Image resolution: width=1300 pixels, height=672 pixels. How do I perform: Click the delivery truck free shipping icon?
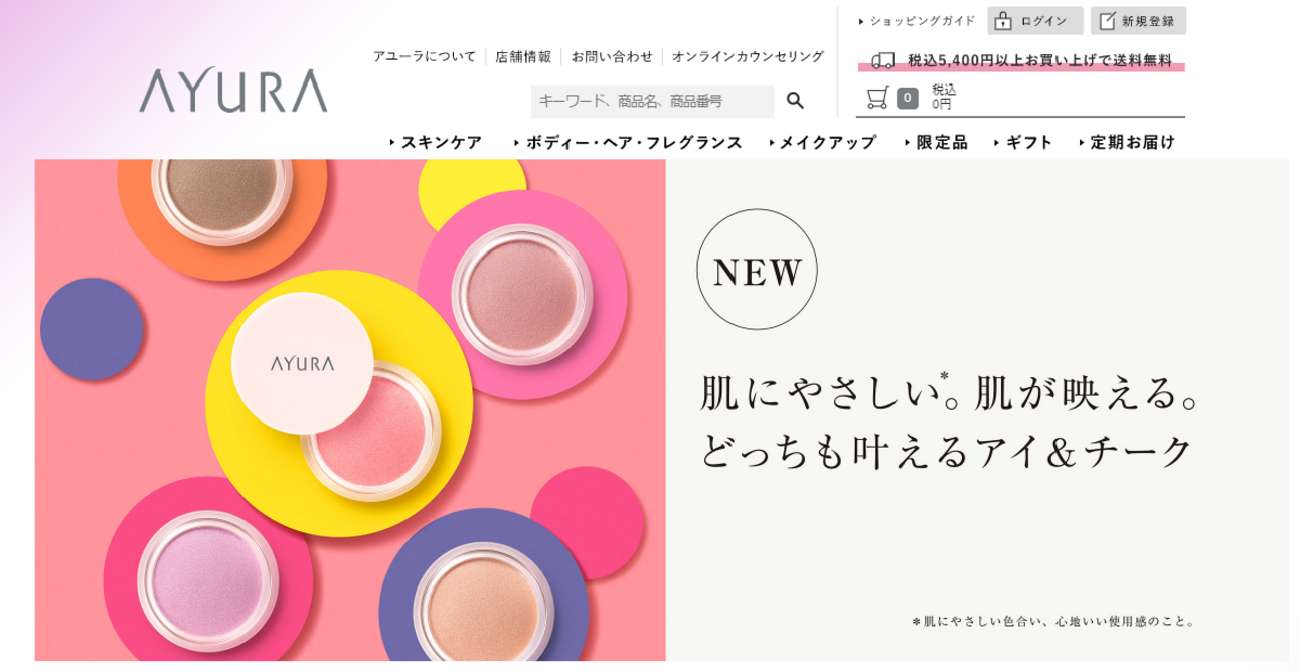pyautogui.click(x=884, y=61)
